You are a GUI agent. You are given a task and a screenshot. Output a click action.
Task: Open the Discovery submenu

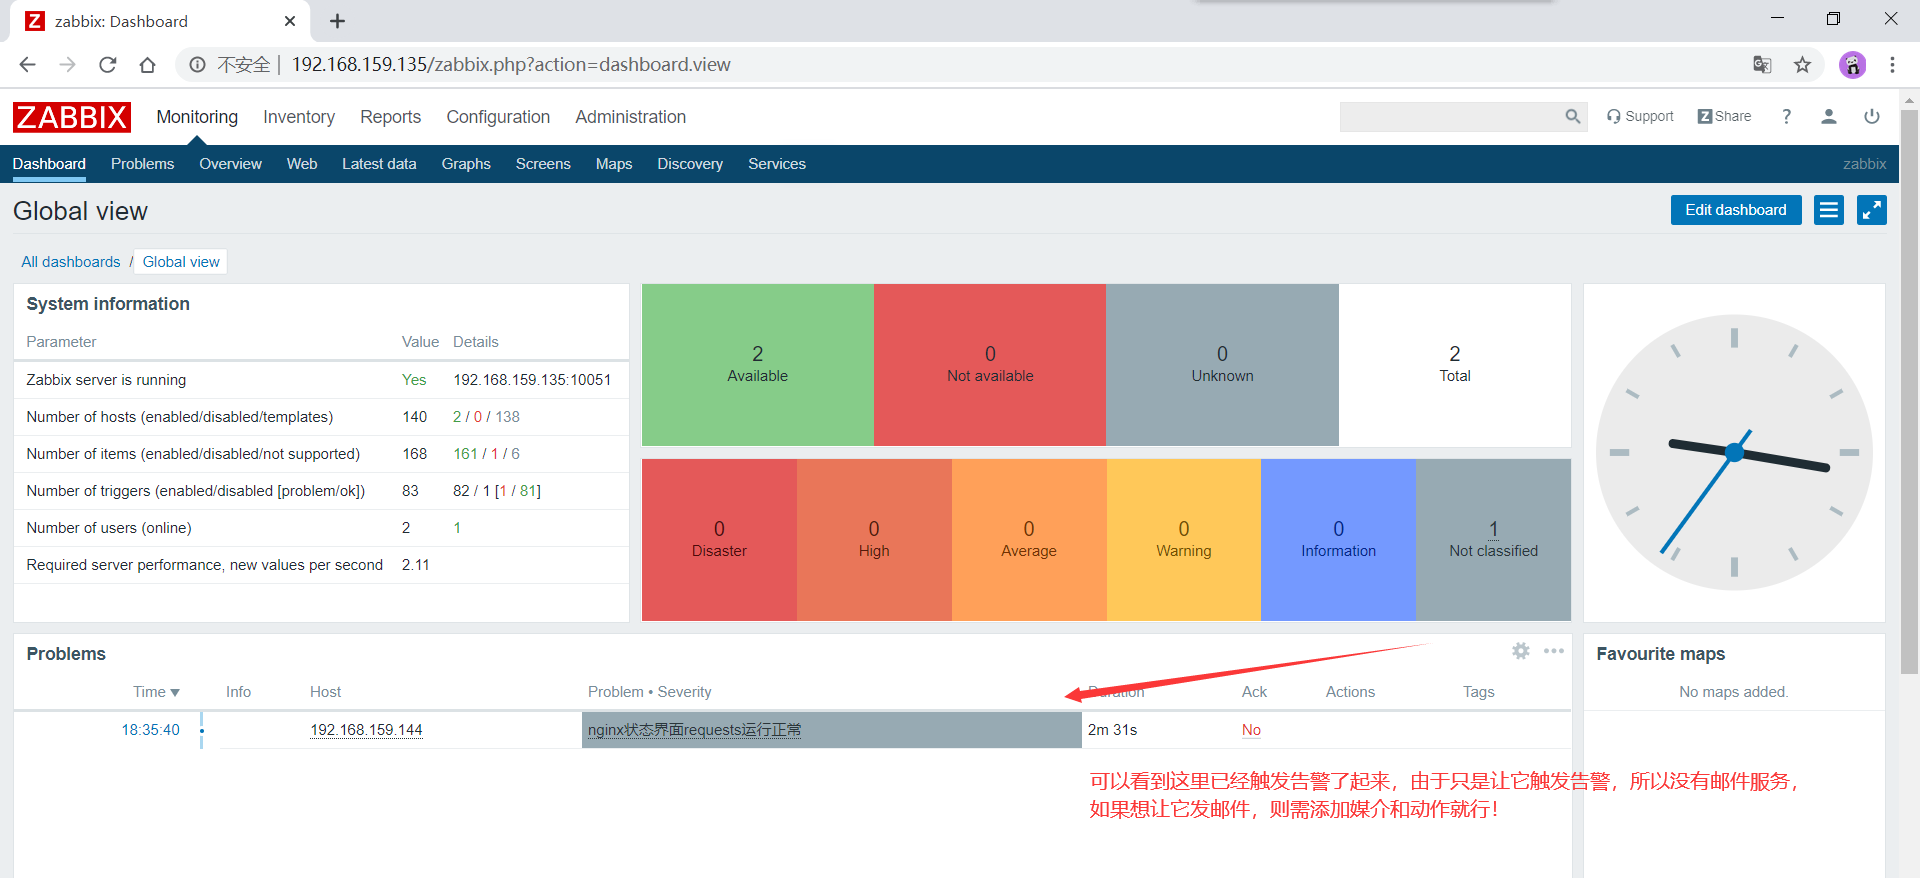690,164
